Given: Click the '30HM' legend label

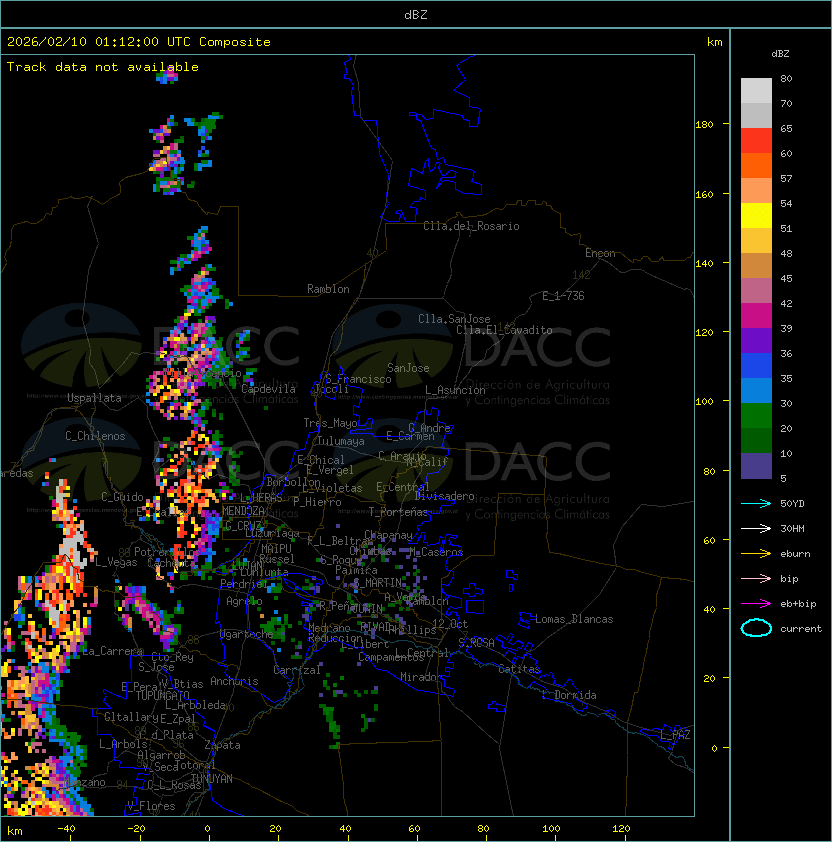Looking at the screenshot, I should pyautogui.click(x=792, y=528).
